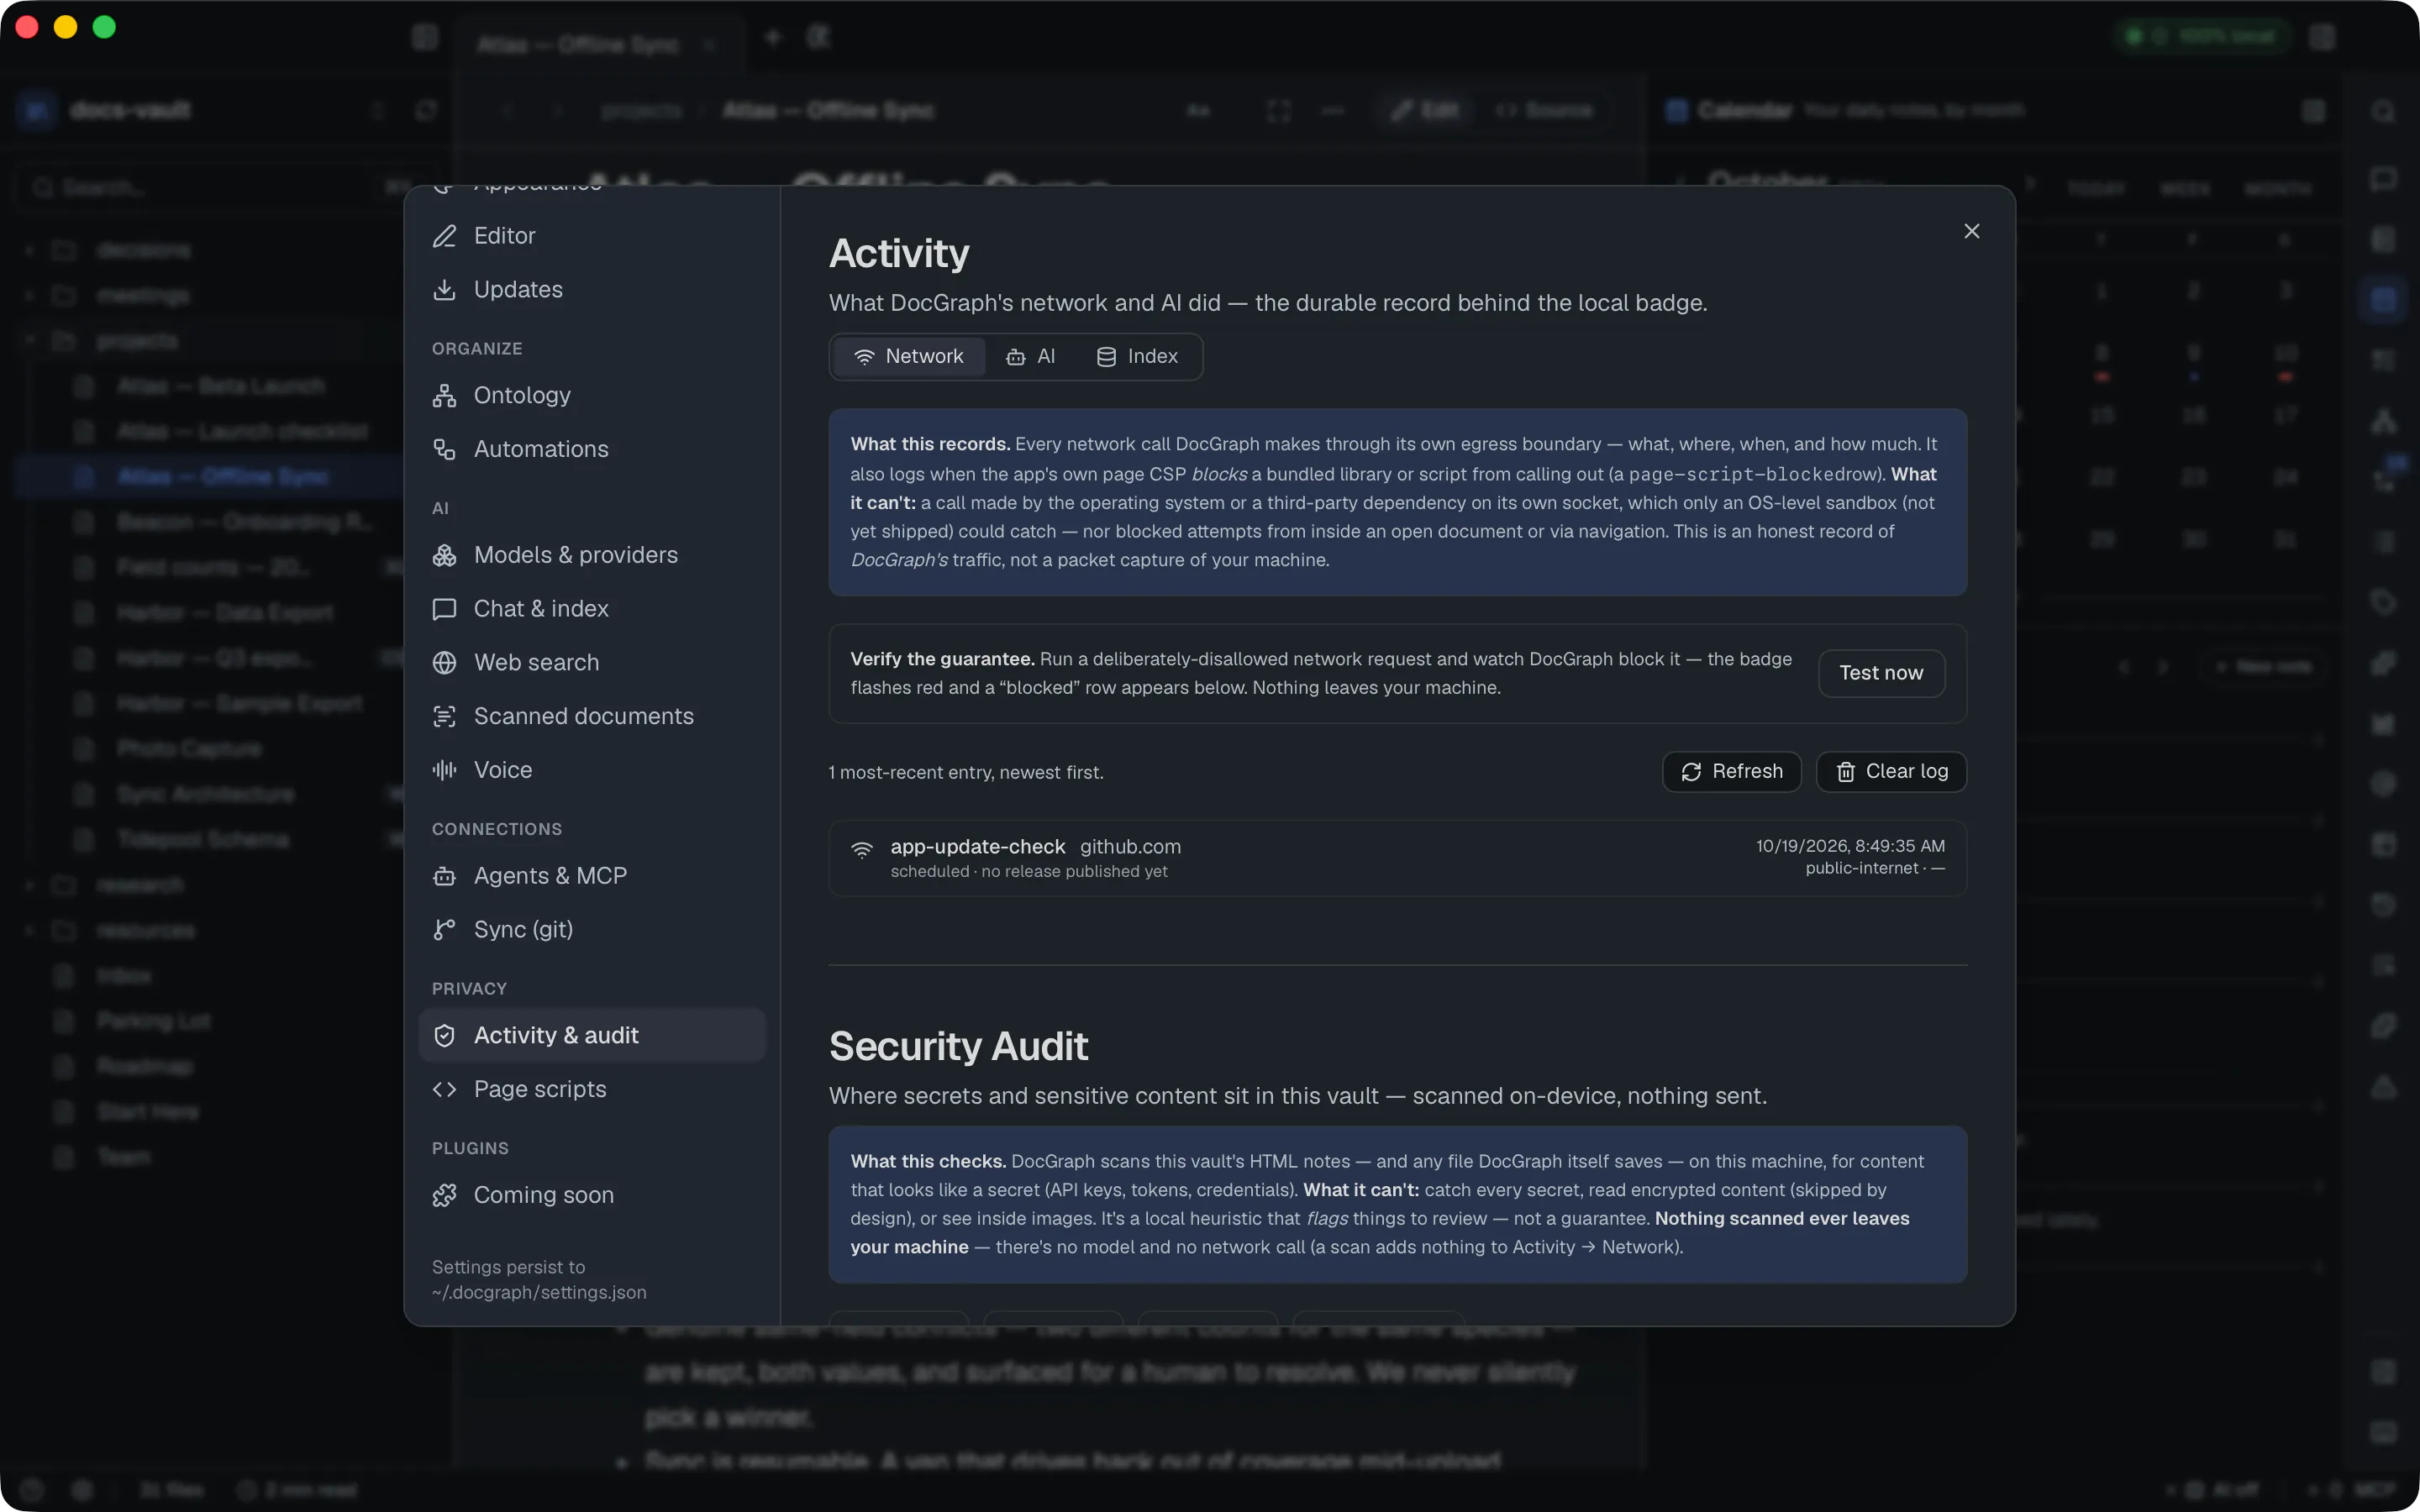Open Agents & MCP connections

(592, 876)
